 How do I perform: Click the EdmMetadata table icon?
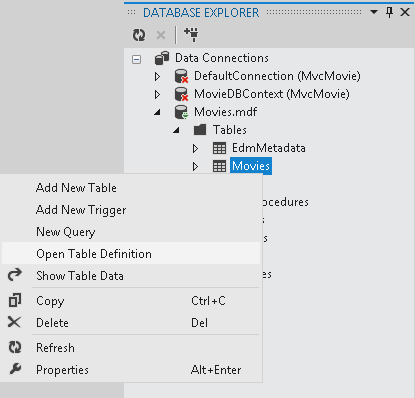[219, 148]
